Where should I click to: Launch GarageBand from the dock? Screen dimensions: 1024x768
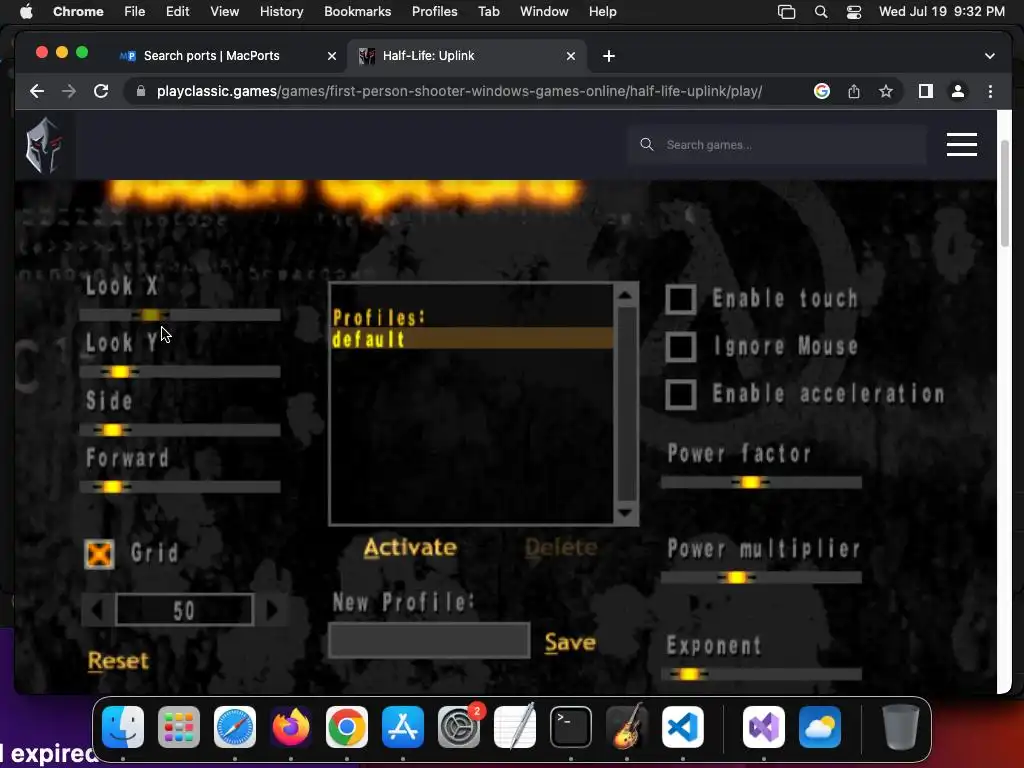627,727
